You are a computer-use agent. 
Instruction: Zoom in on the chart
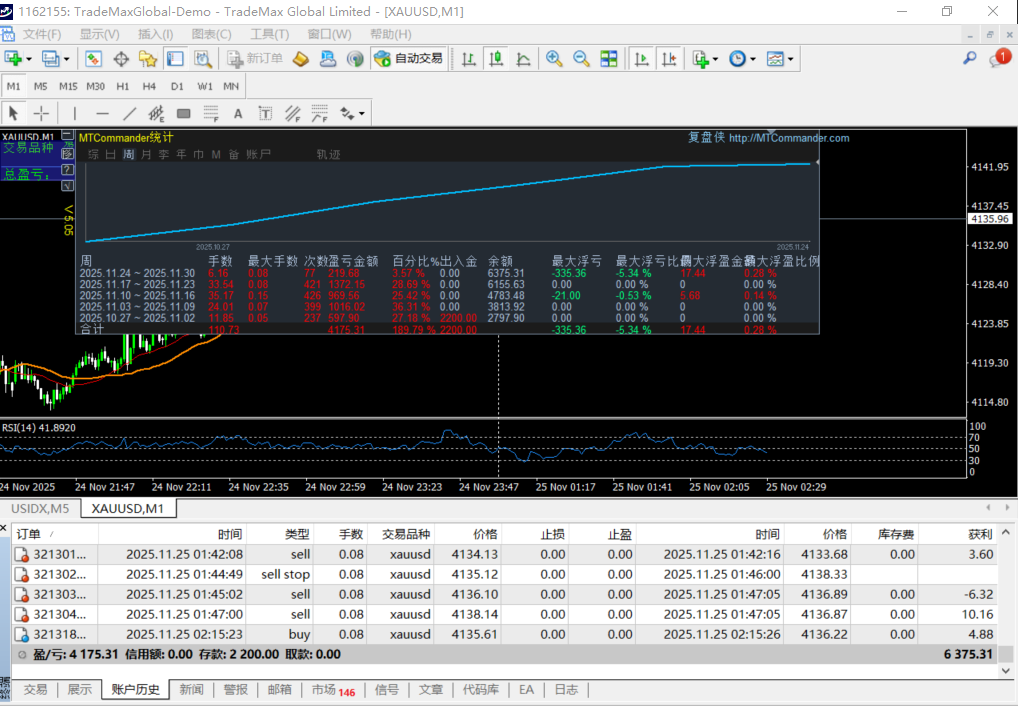[x=554, y=59]
